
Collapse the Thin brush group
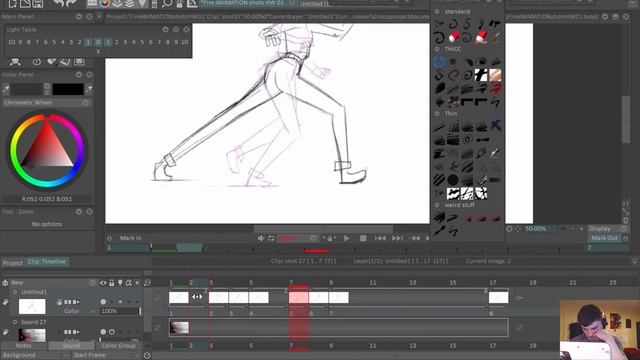click(x=437, y=113)
